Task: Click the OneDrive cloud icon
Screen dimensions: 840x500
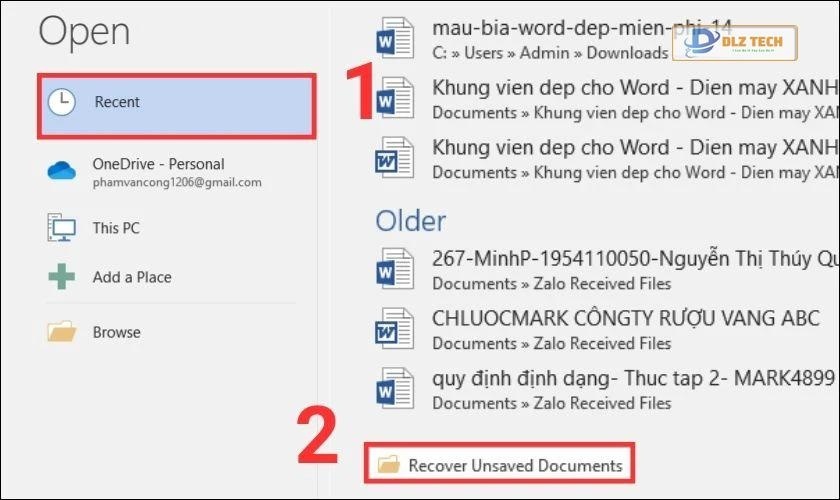Action: coord(62,171)
